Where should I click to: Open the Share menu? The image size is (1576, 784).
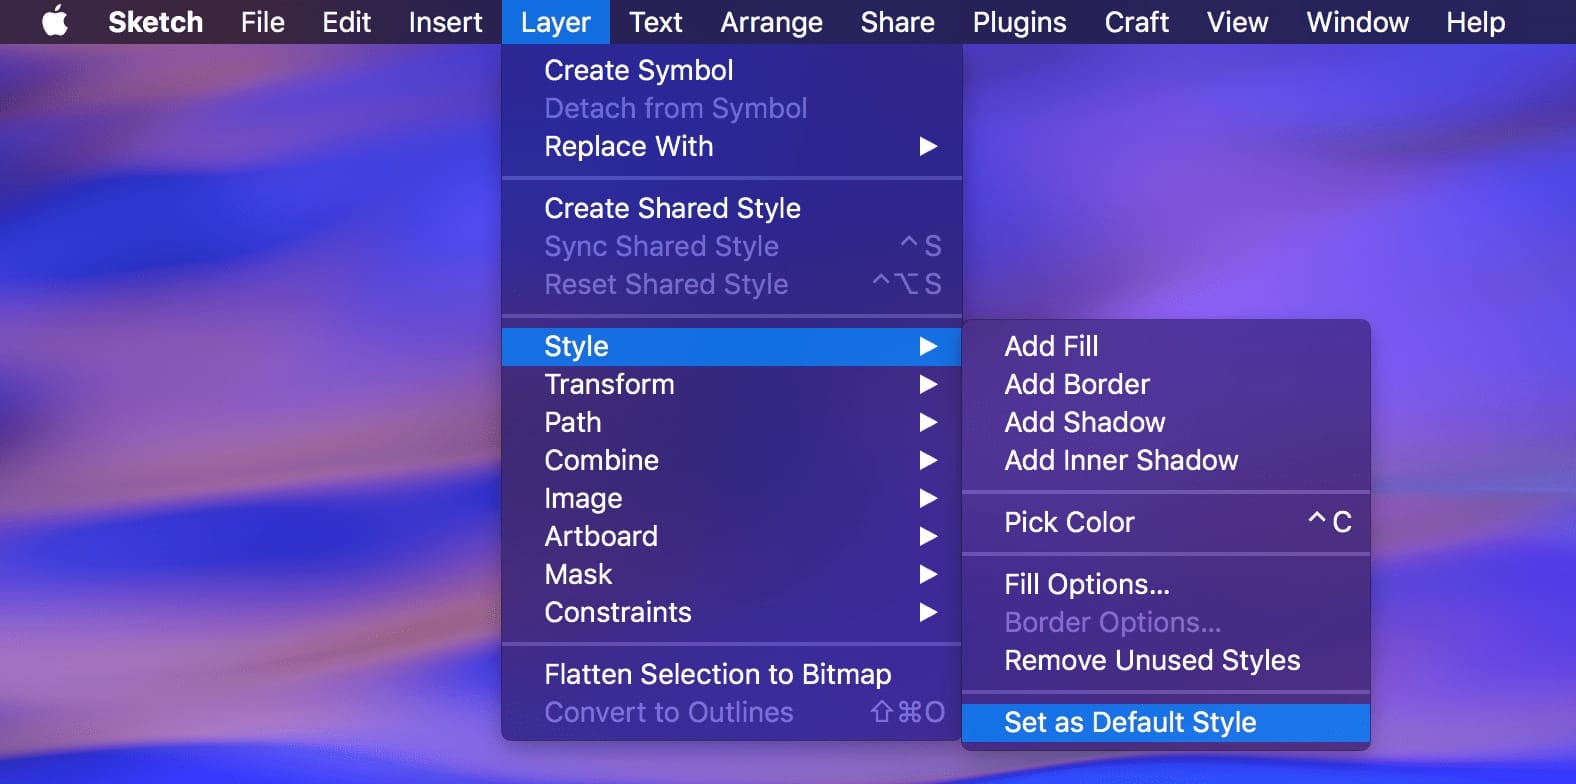point(898,21)
